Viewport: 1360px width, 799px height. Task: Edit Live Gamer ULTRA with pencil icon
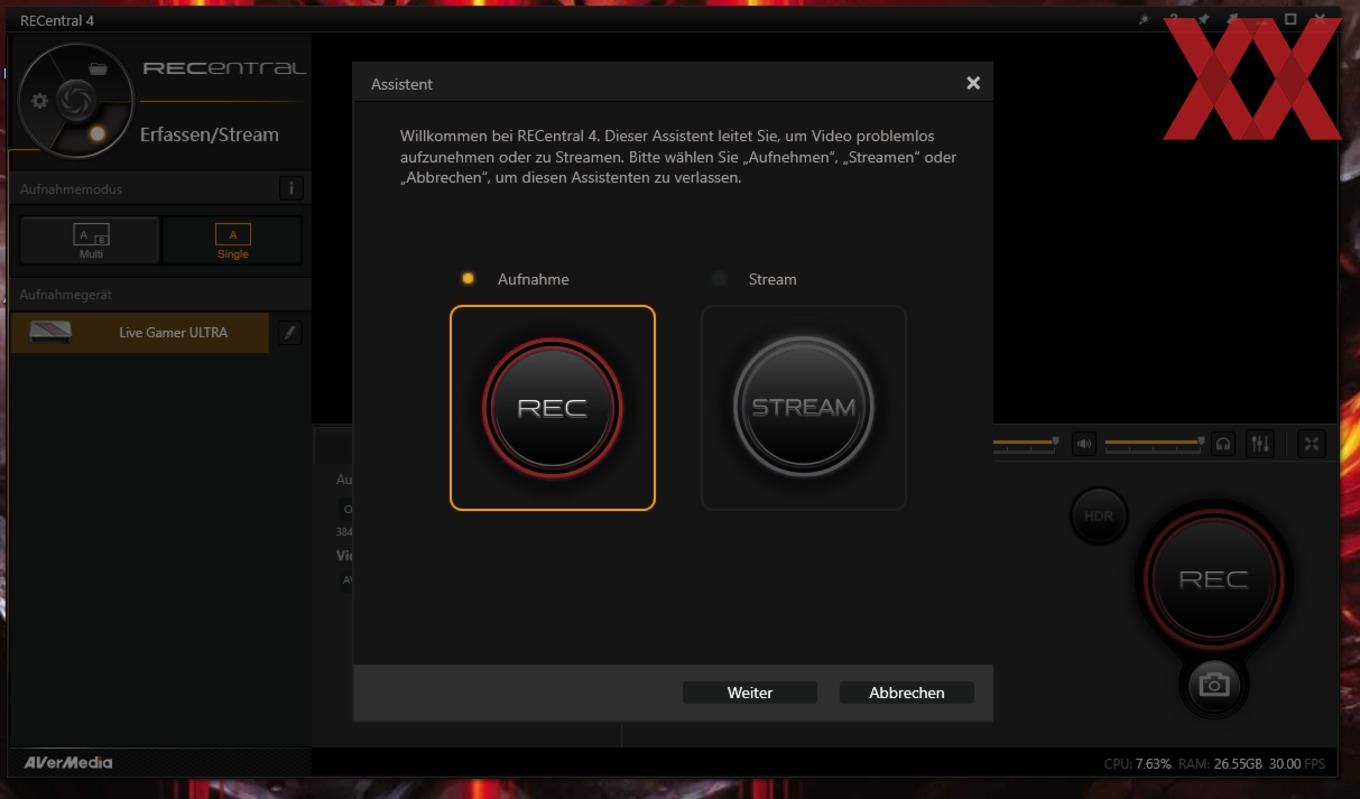290,332
